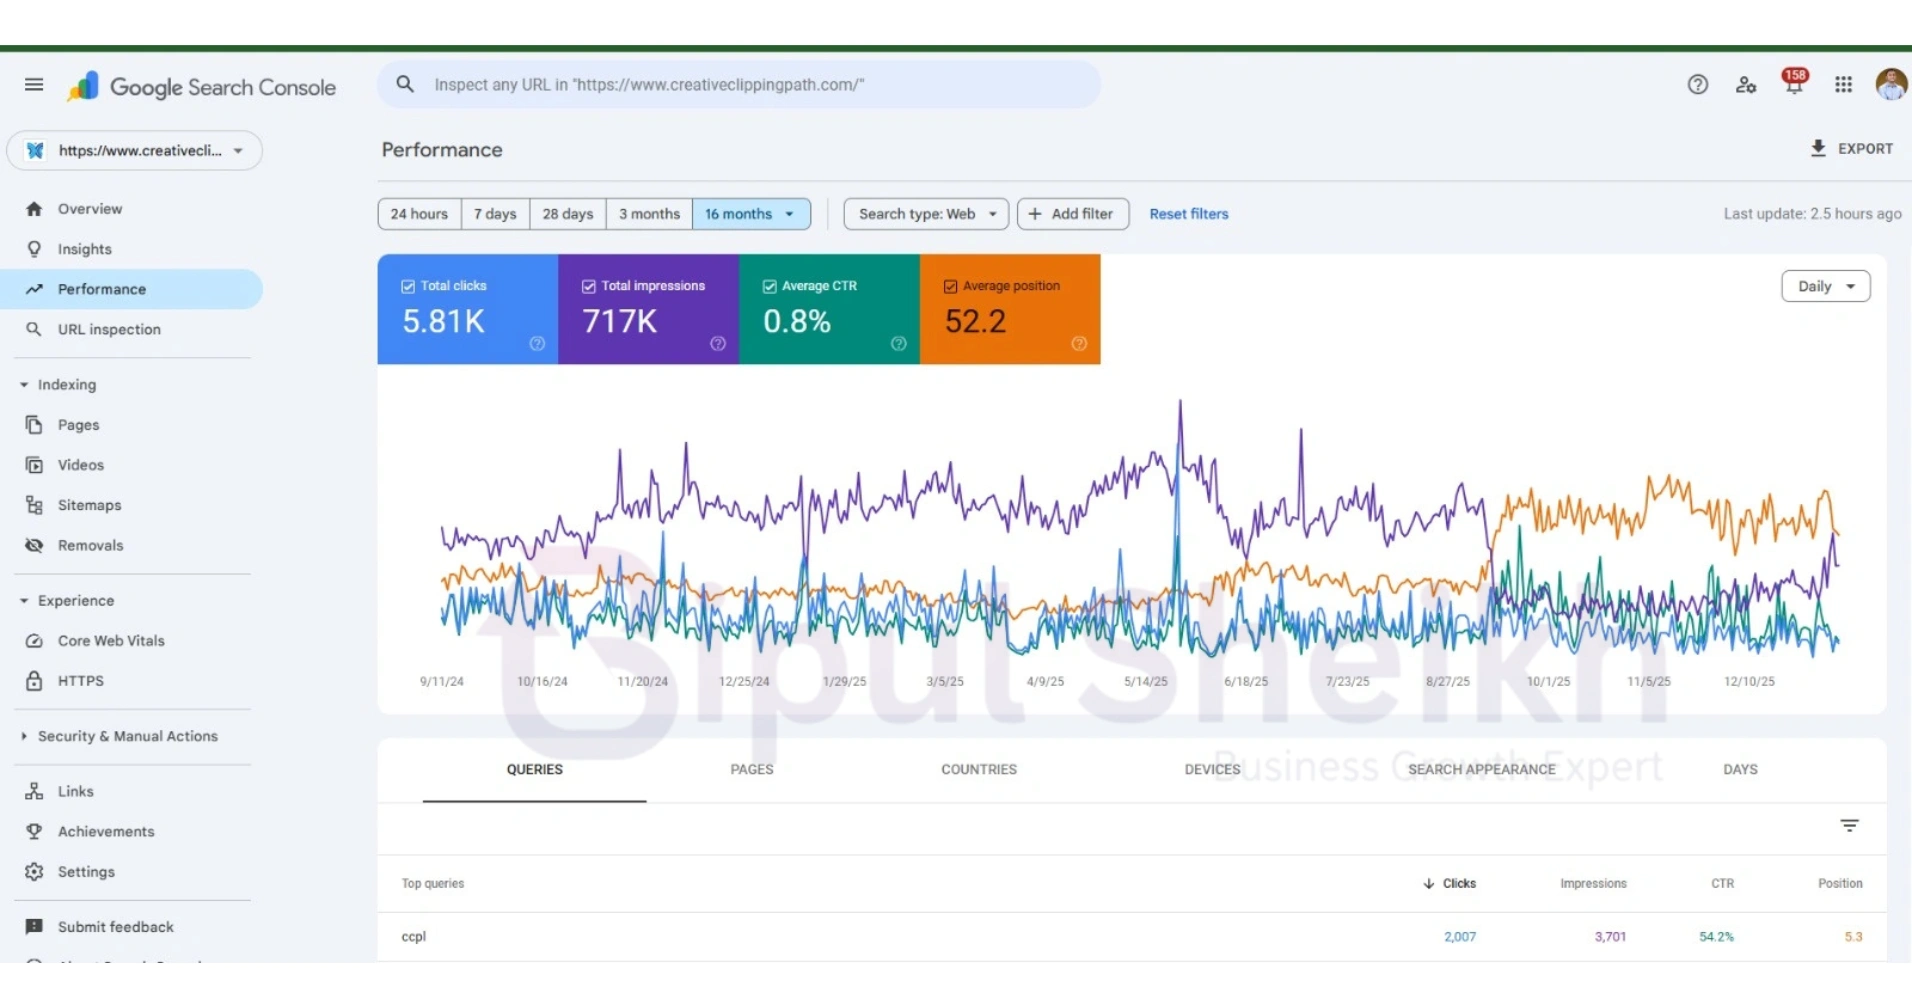Expand the Security & Manual Actions section
The image size is (1912, 1008).
(x=127, y=735)
